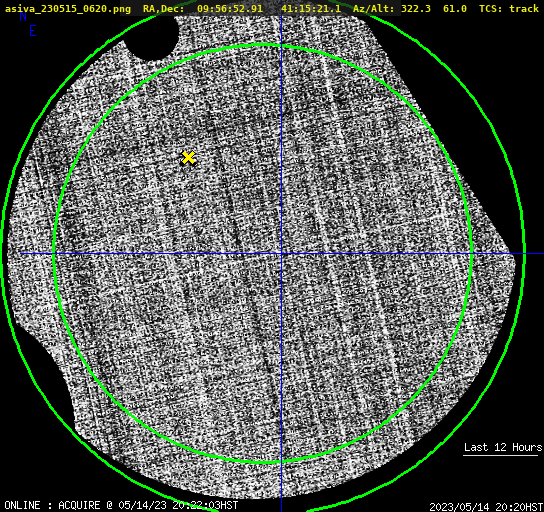Click the blue E compass label

[x=32, y=31]
